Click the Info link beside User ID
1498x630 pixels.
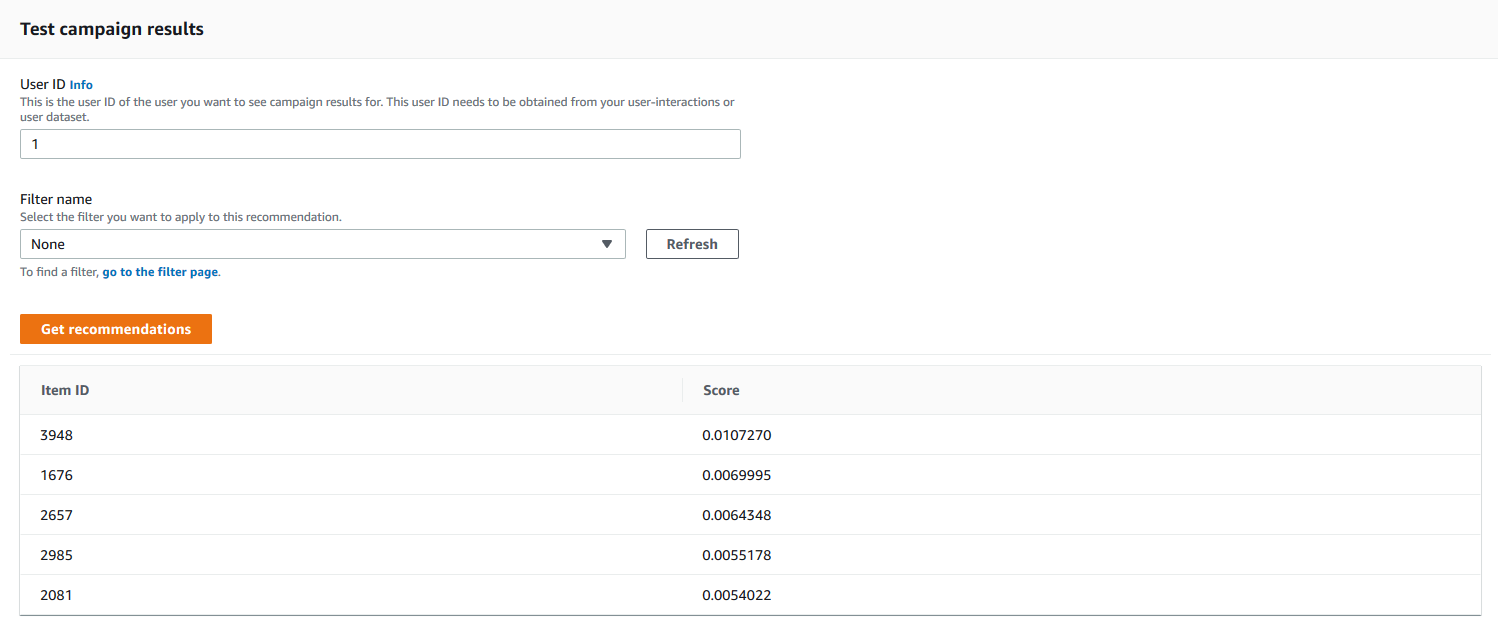81,84
